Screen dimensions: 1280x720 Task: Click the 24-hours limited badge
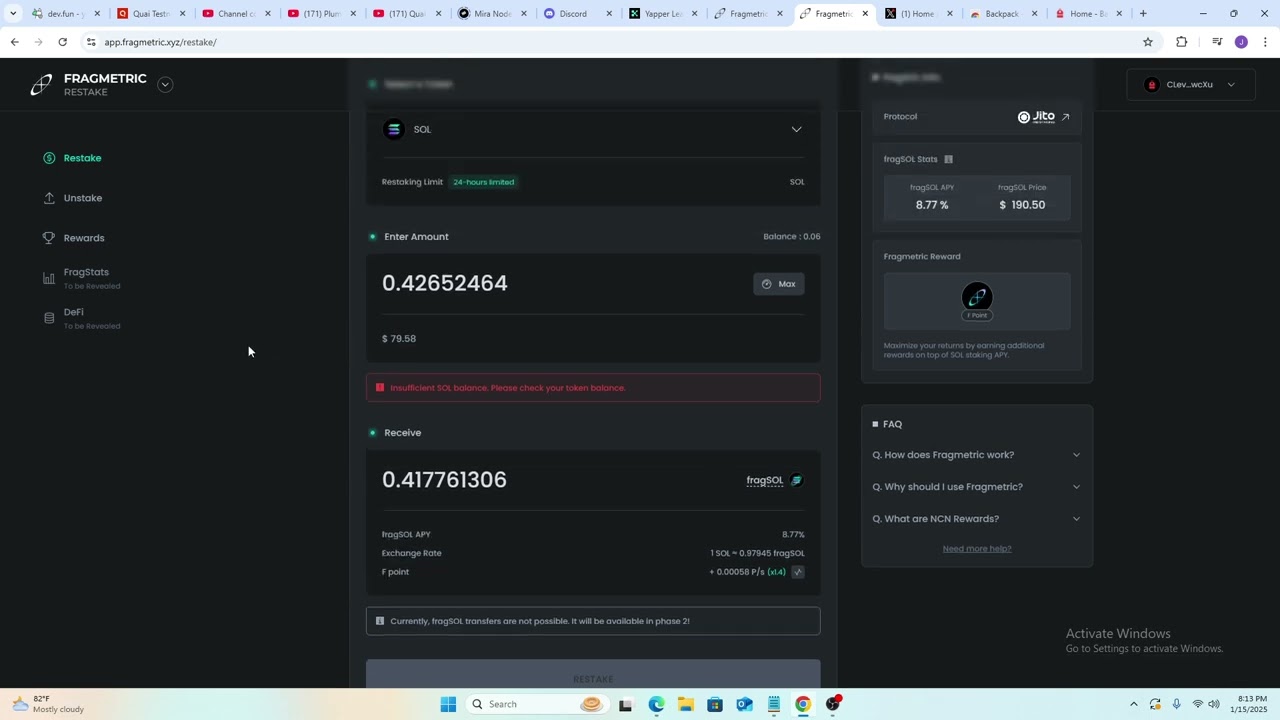(484, 182)
